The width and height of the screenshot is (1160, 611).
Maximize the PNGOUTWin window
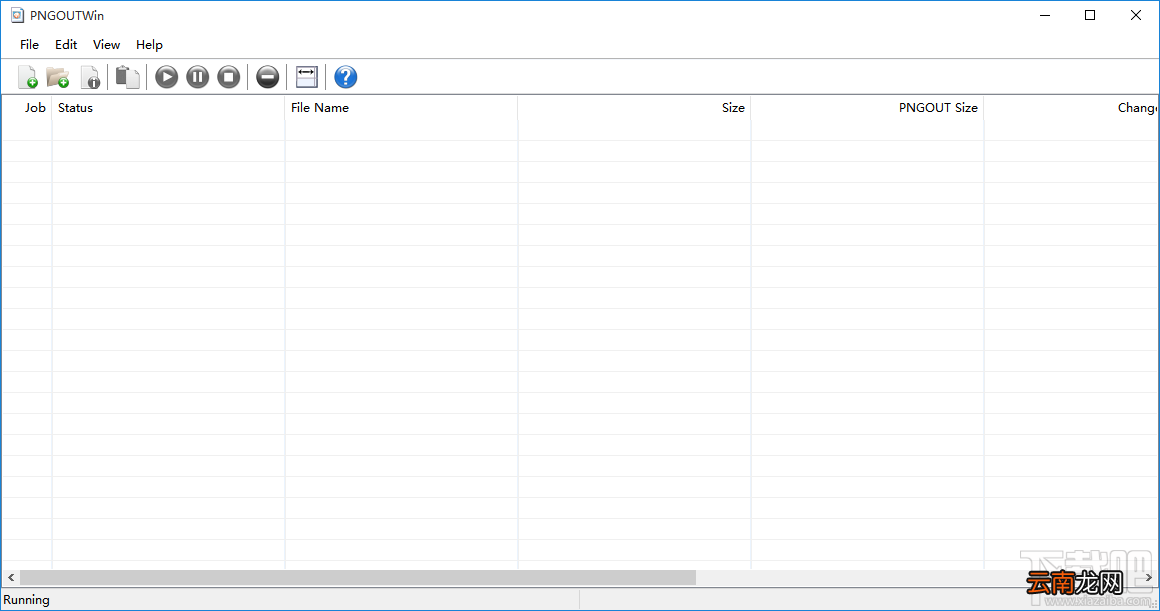1090,16
